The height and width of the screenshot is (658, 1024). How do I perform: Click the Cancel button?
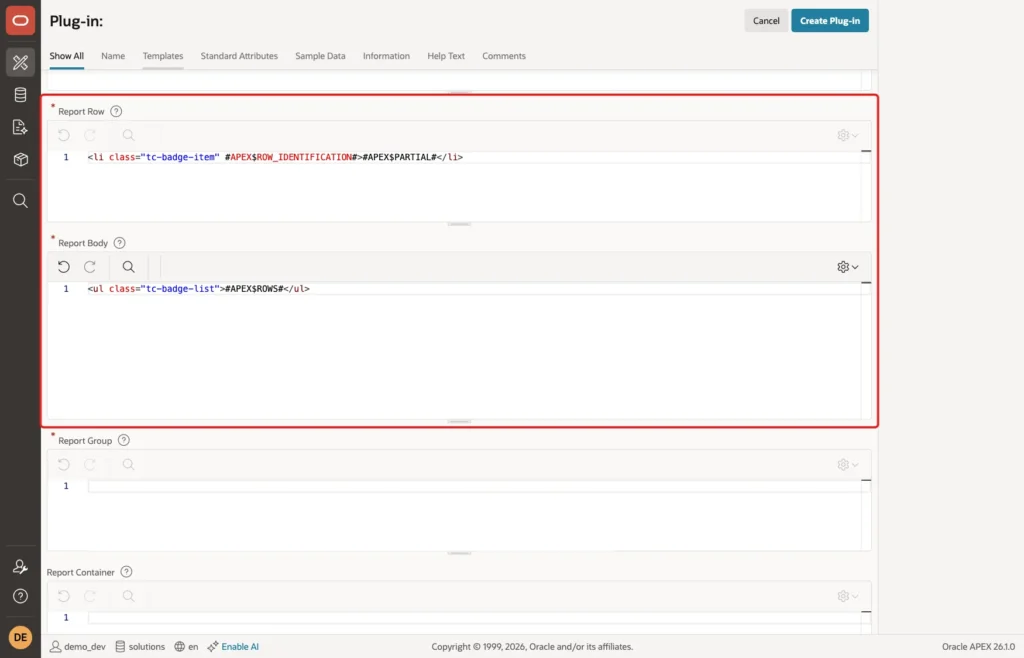coord(766,21)
